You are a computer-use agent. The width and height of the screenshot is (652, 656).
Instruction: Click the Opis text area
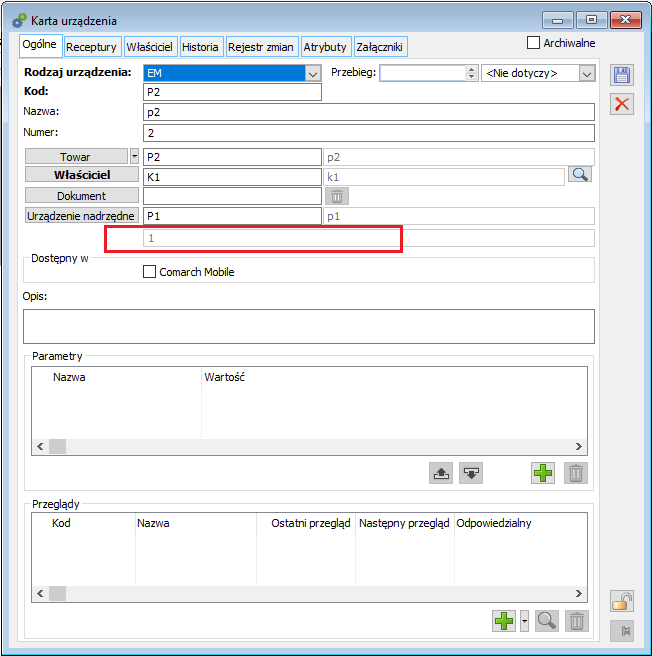coord(309,326)
